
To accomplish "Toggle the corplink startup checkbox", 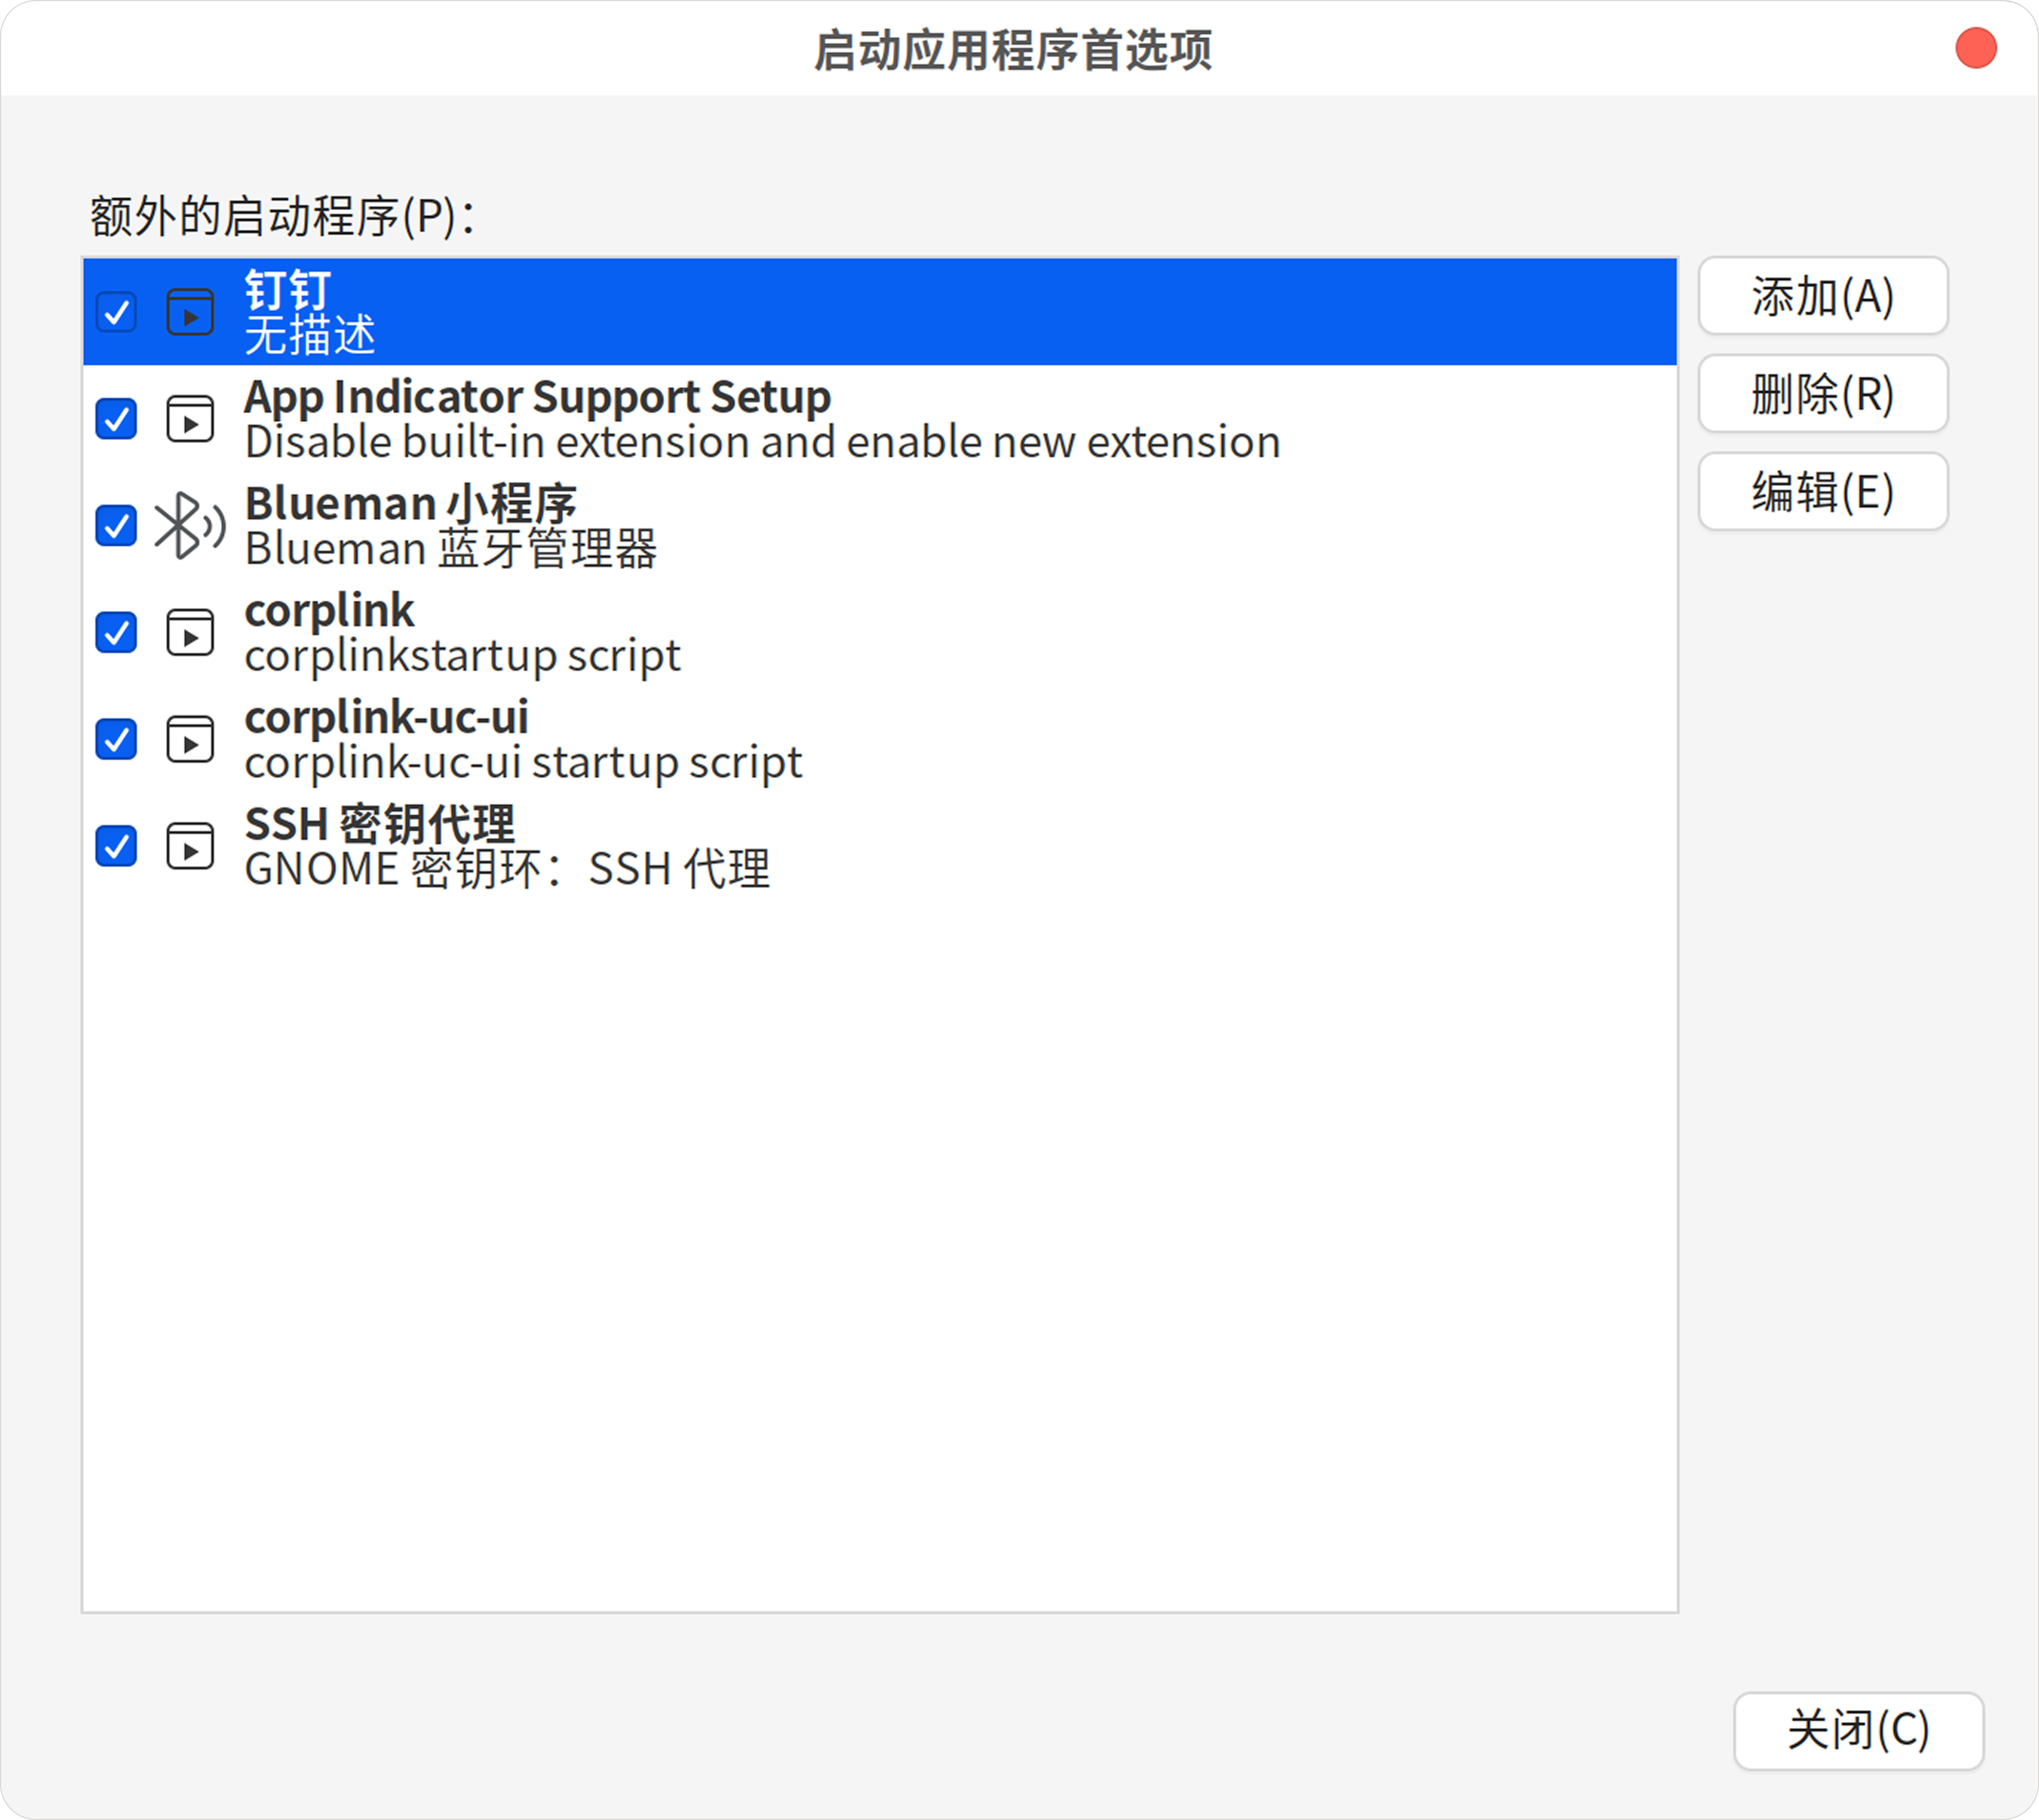I will pos(116,633).
